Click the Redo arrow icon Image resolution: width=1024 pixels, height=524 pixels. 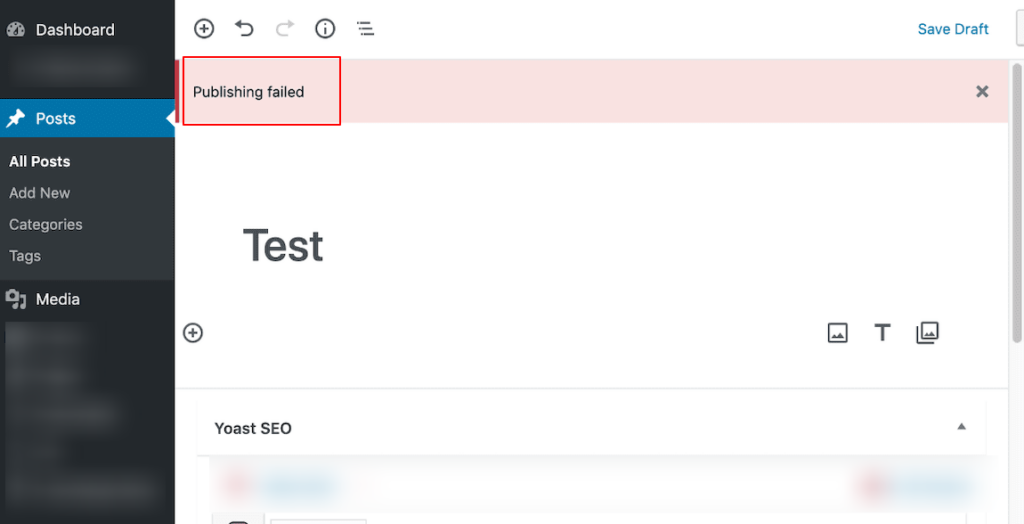[x=285, y=29]
